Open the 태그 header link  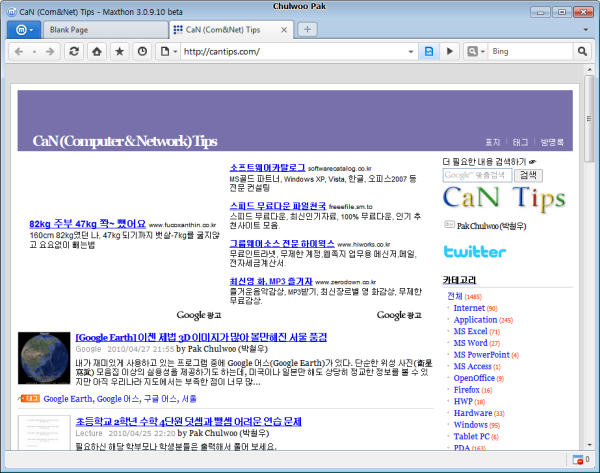coord(520,142)
